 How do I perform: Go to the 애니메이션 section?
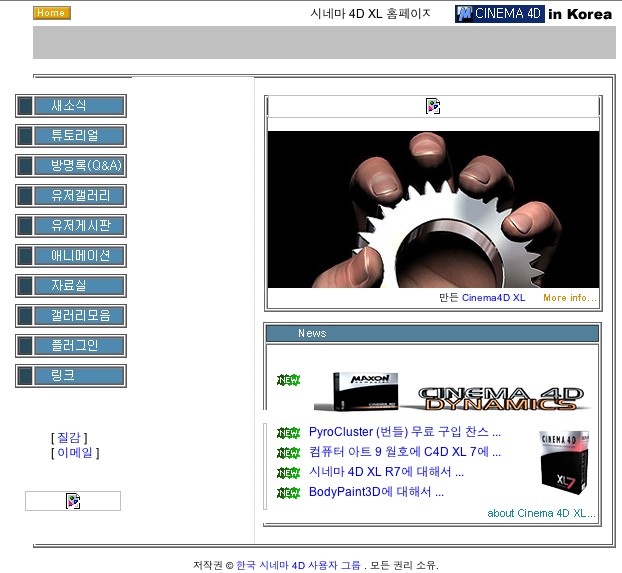click(x=71, y=256)
